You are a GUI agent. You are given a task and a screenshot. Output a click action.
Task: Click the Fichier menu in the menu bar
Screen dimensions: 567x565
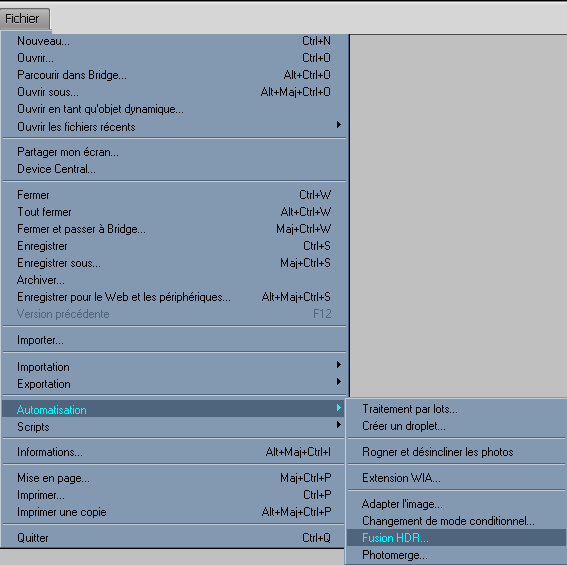point(25,19)
